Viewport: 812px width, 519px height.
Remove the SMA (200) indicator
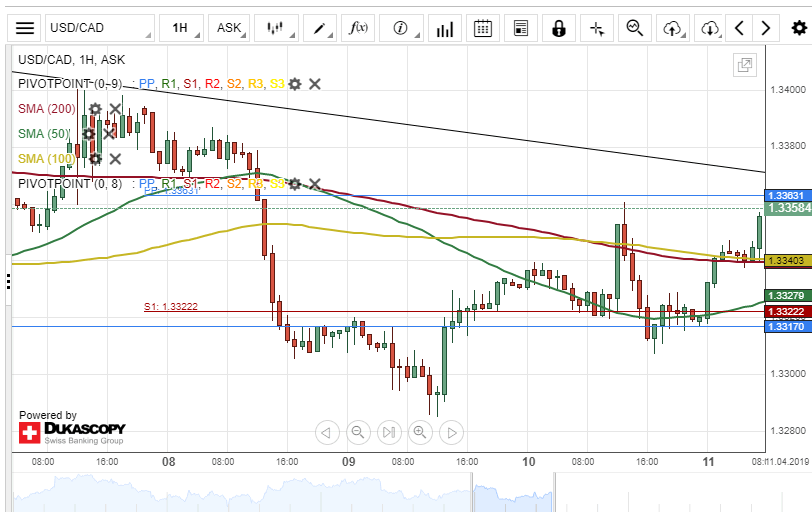pyautogui.click(x=115, y=109)
